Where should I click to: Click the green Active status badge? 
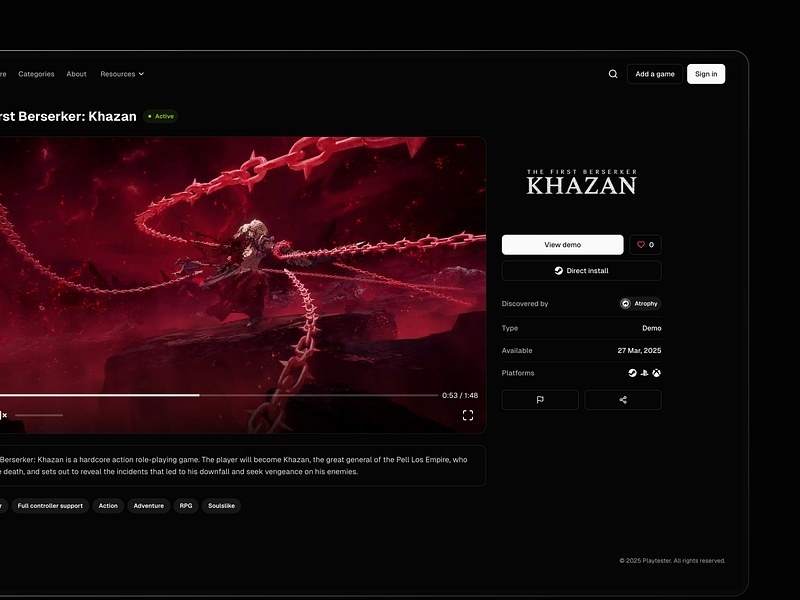[x=161, y=116]
